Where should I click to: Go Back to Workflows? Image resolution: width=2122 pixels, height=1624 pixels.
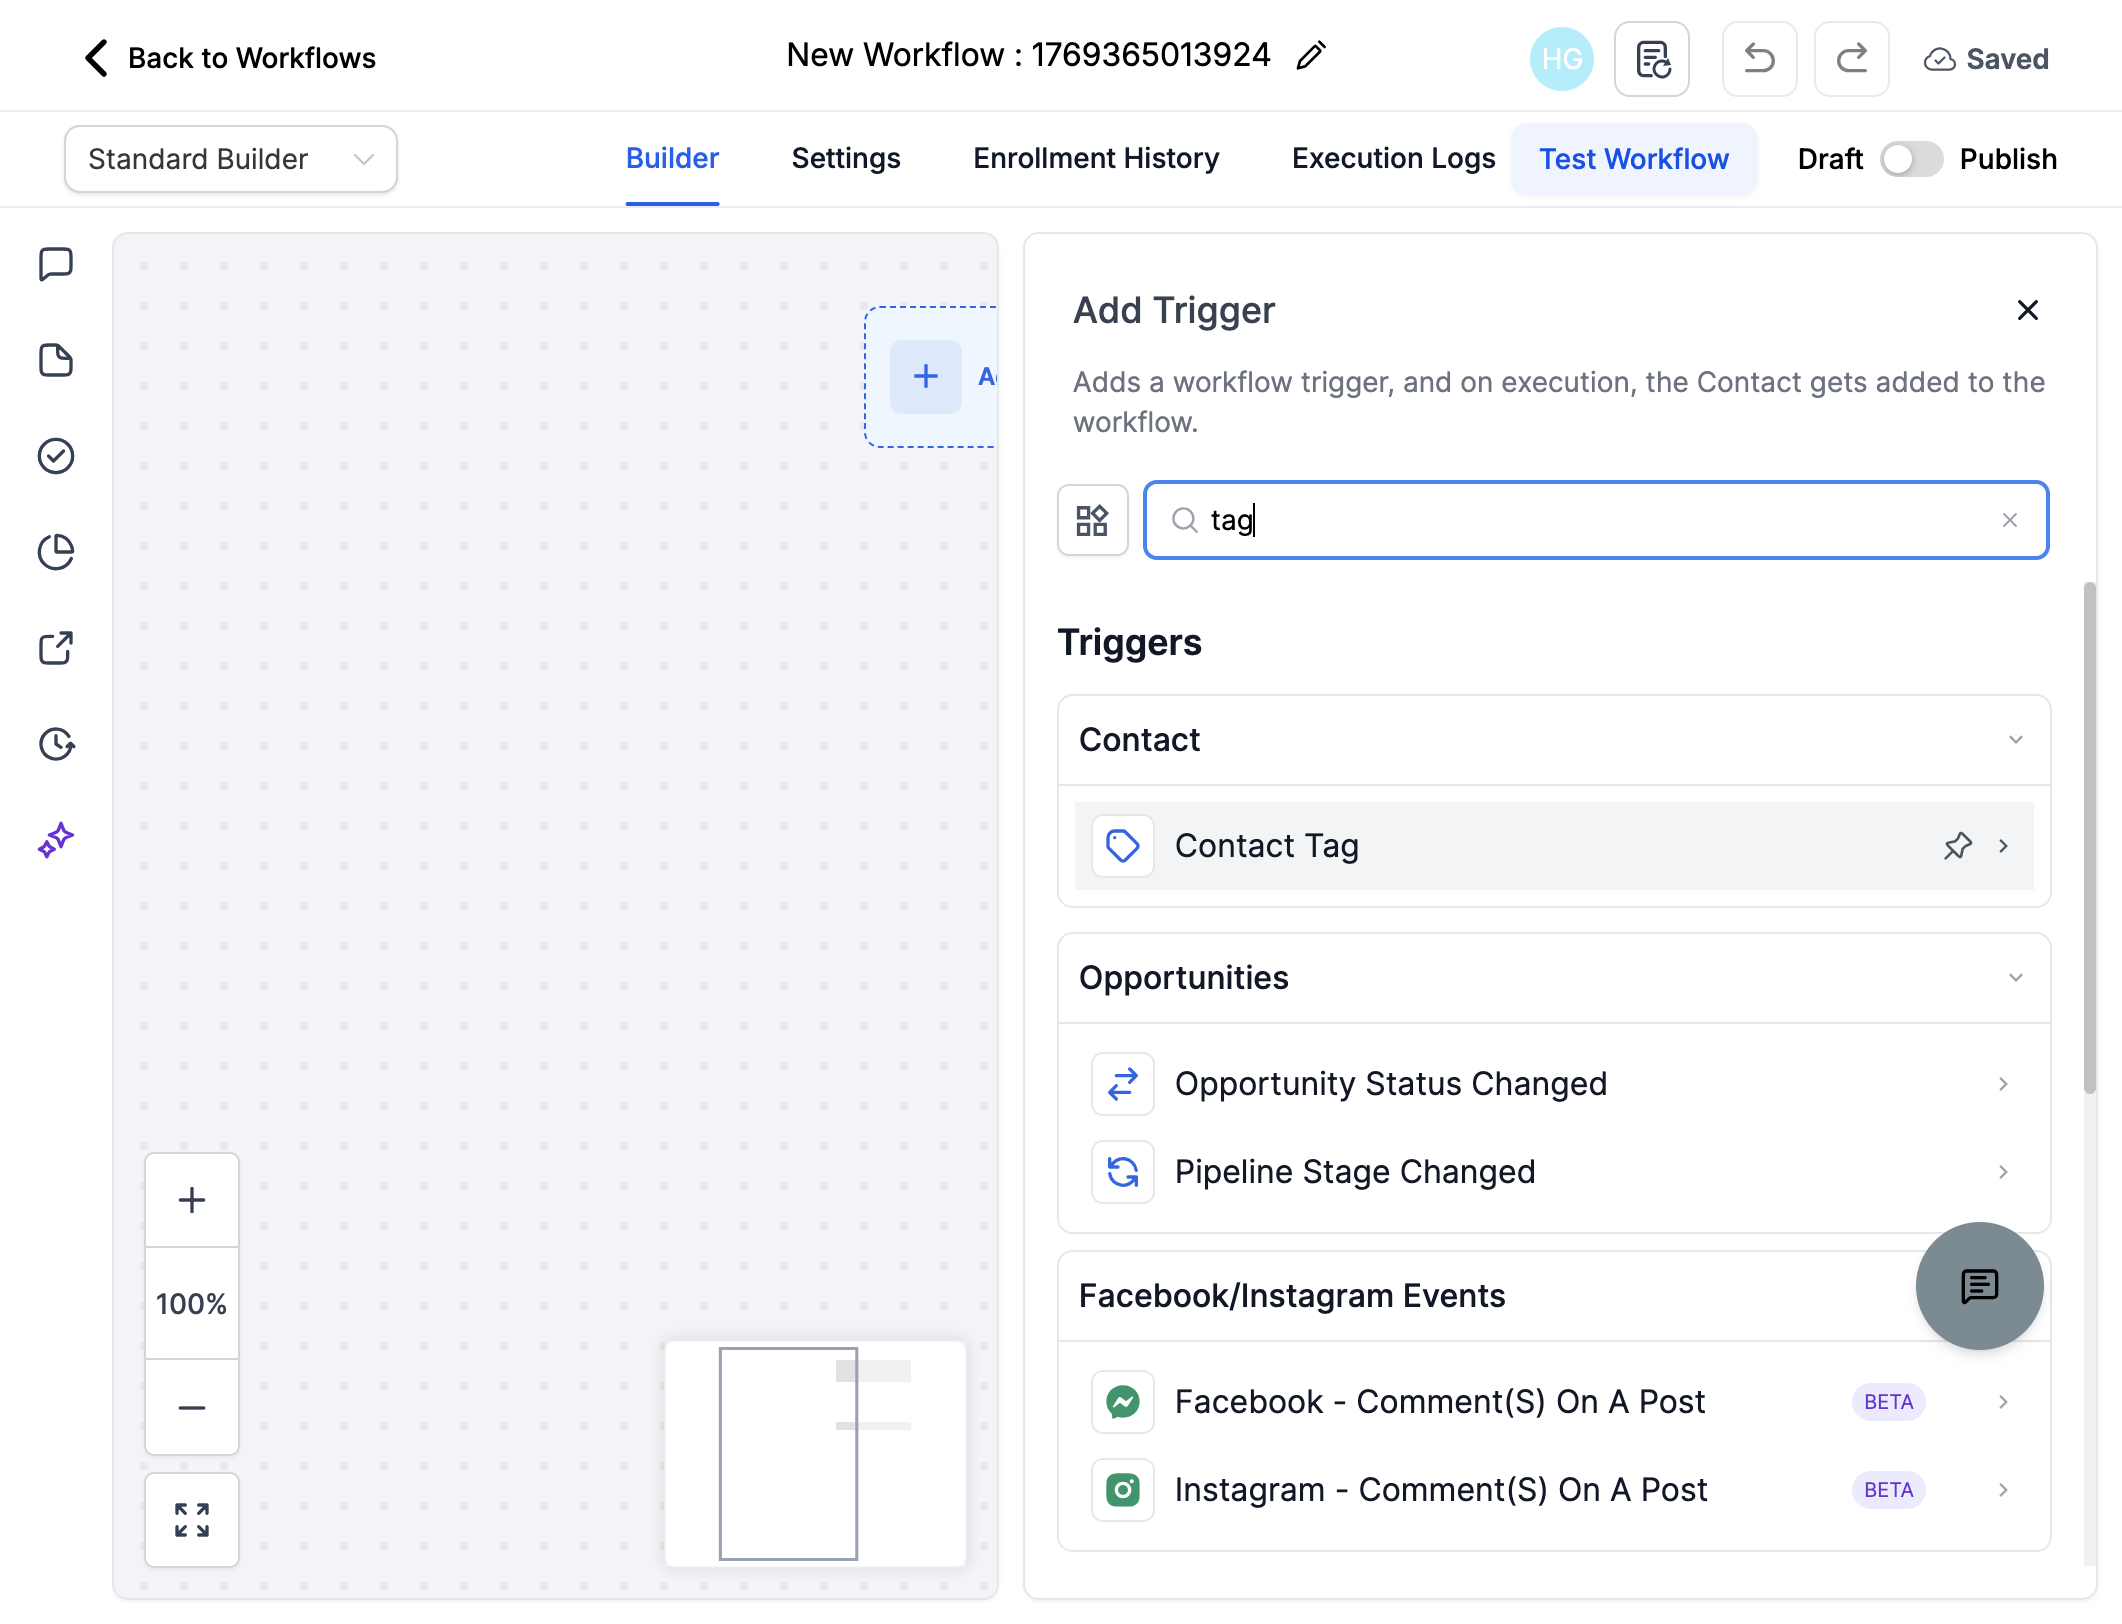click(x=230, y=58)
